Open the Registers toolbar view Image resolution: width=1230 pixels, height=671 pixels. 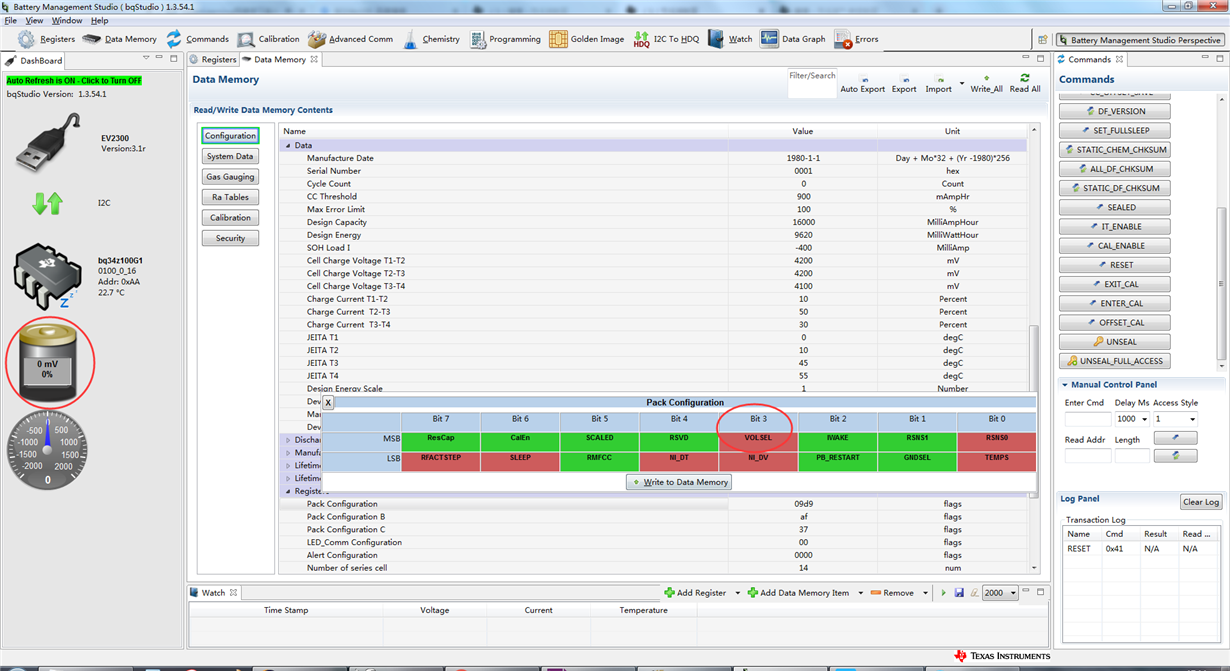(x=46, y=39)
